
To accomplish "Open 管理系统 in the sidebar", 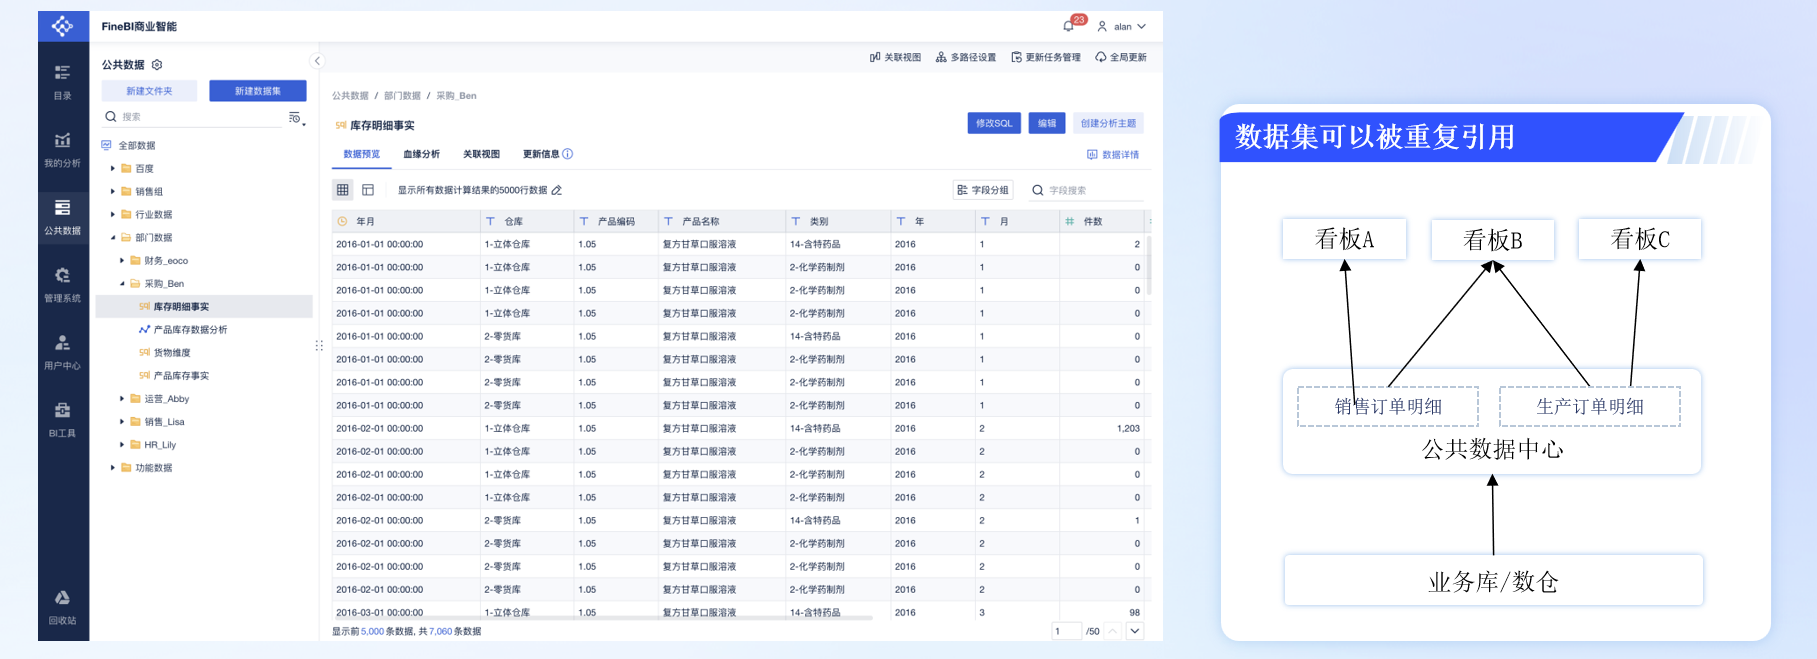I will (62, 284).
